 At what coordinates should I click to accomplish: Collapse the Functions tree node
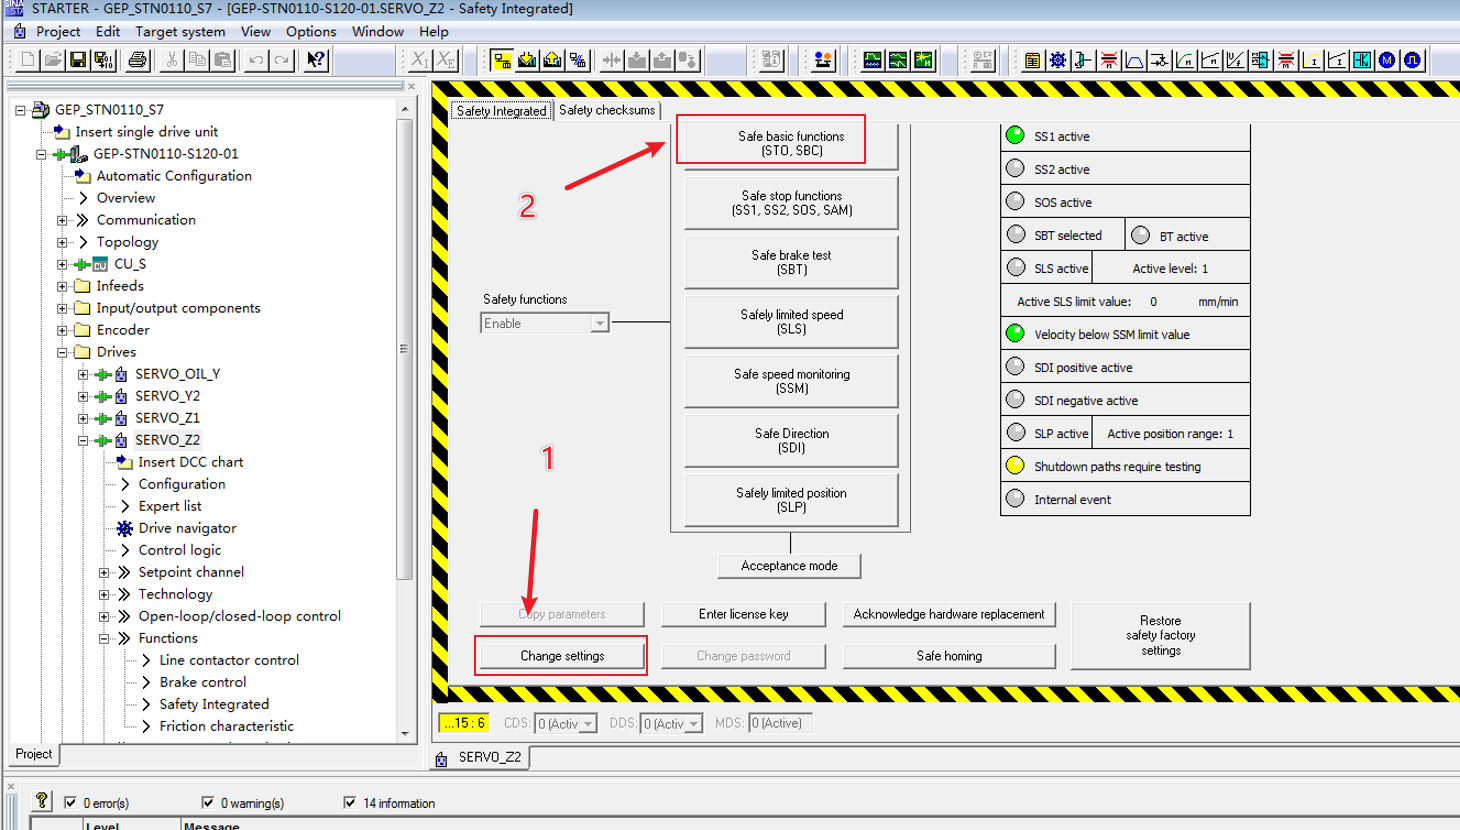(x=104, y=638)
